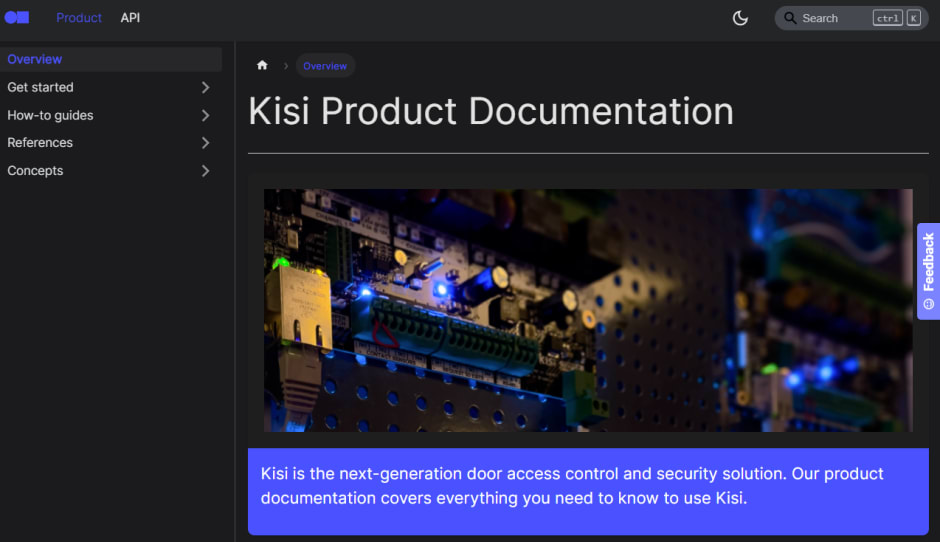Toggle dark mode moon icon
This screenshot has width=940, height=542.
(740, 18)
